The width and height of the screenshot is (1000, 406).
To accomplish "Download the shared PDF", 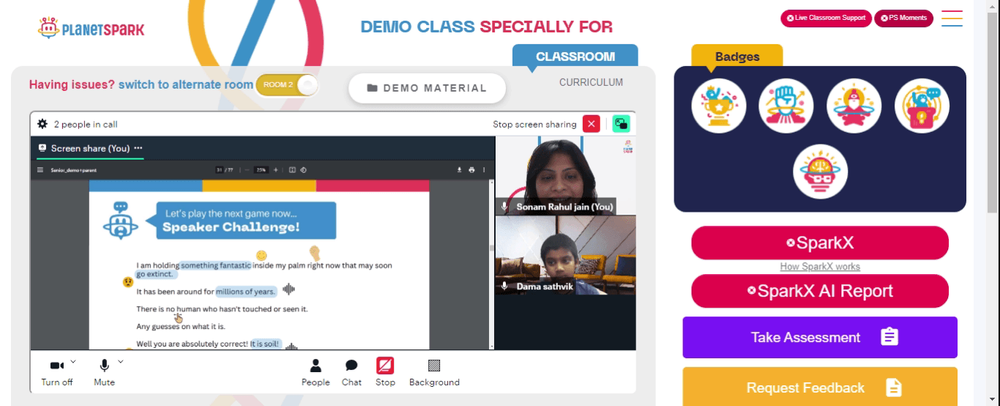I will [x=459, y=170].
